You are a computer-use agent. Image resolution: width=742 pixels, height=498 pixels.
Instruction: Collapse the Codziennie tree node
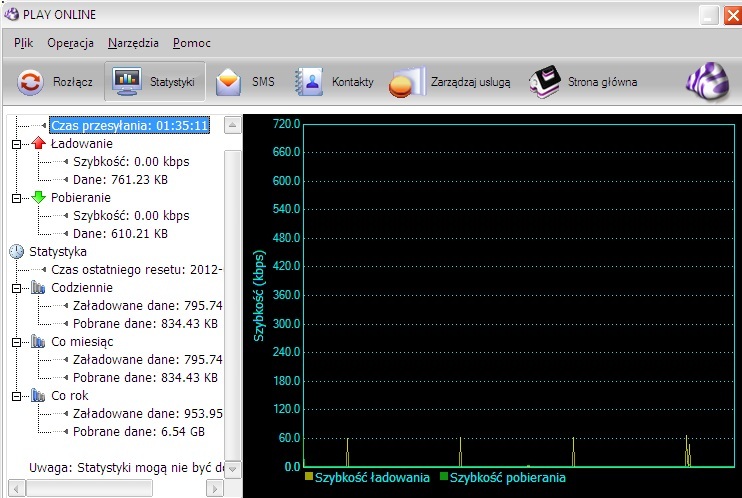[16, 288]
